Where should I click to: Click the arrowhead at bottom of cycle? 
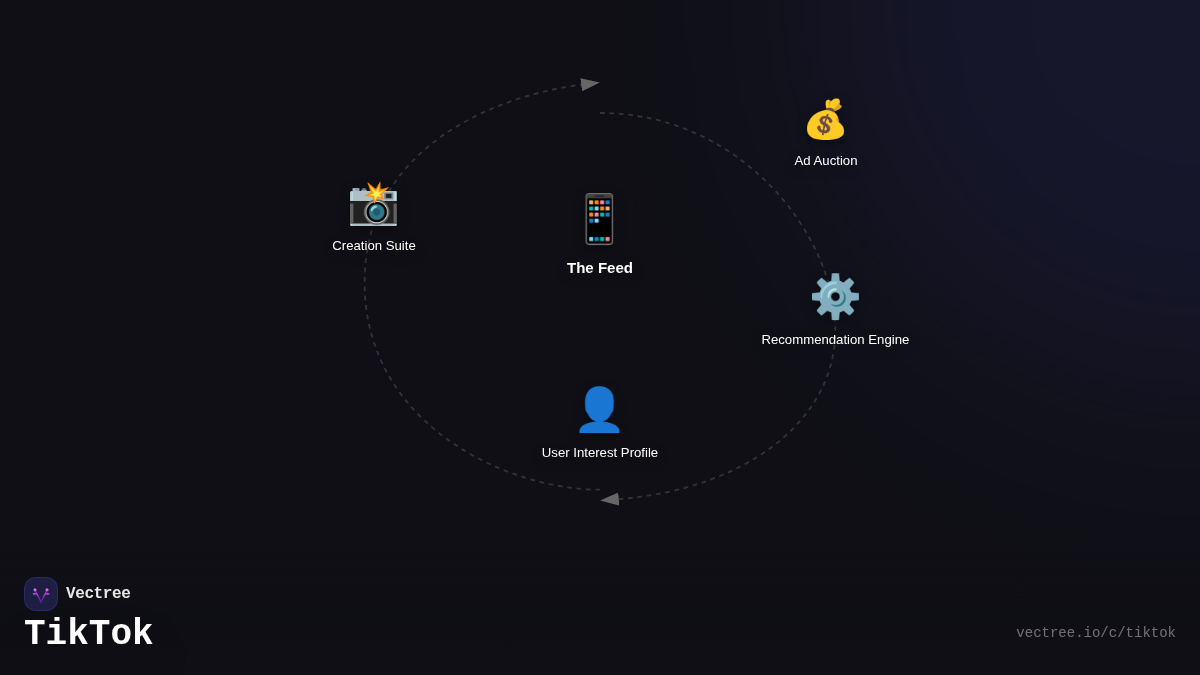pos(610,499)
